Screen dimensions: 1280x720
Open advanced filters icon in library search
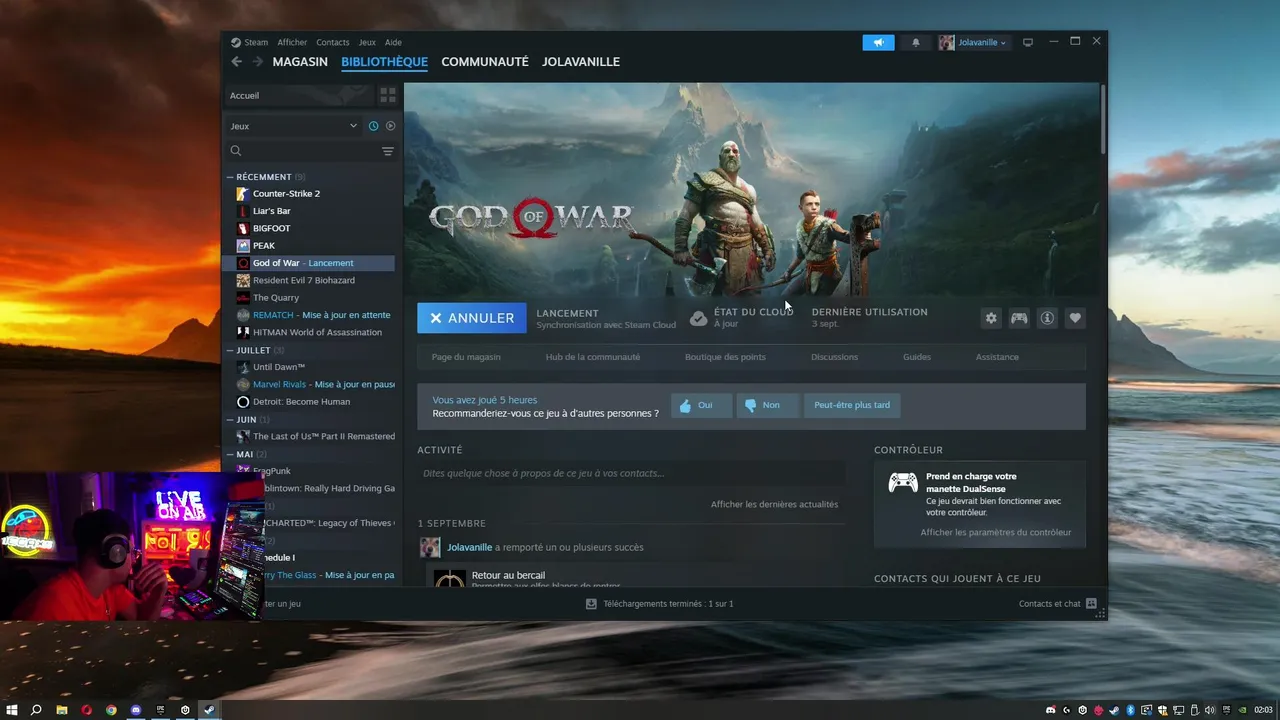(x=388, y=151)
